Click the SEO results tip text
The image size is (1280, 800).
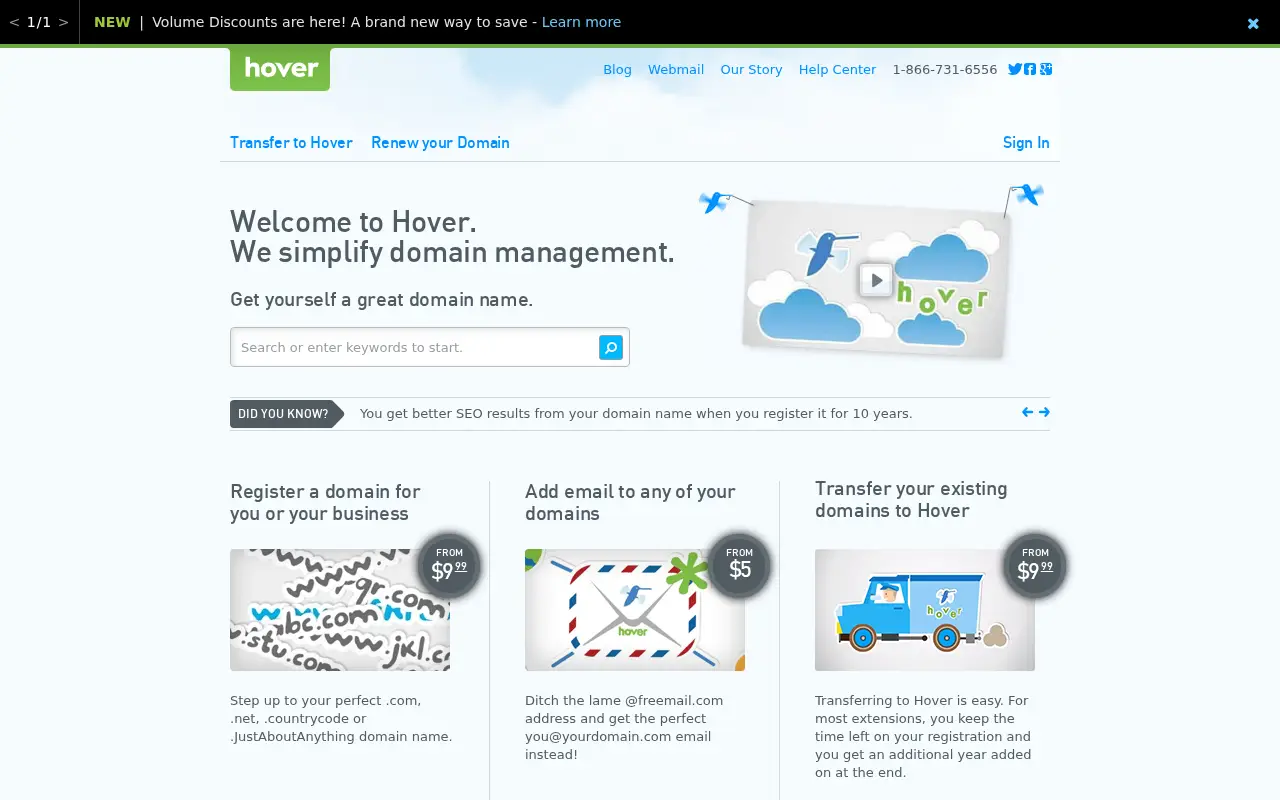636,413
